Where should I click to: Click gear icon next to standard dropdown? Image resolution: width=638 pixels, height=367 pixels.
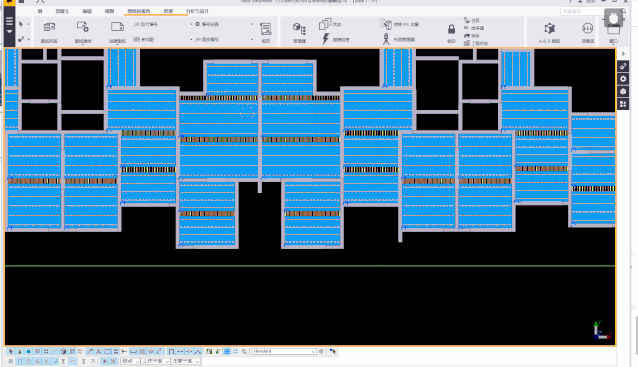click(x=321, y=352)
